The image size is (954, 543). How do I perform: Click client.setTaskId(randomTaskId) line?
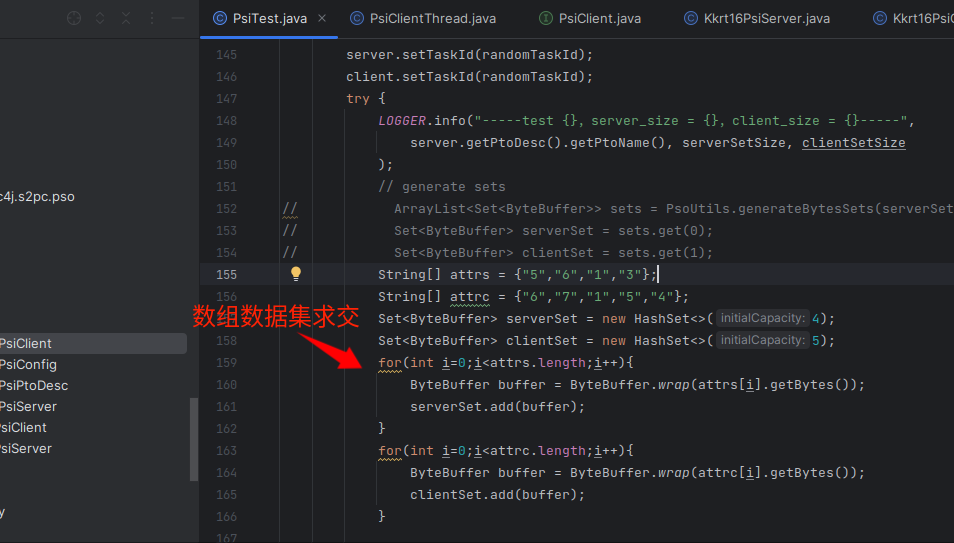coord(469,77)
